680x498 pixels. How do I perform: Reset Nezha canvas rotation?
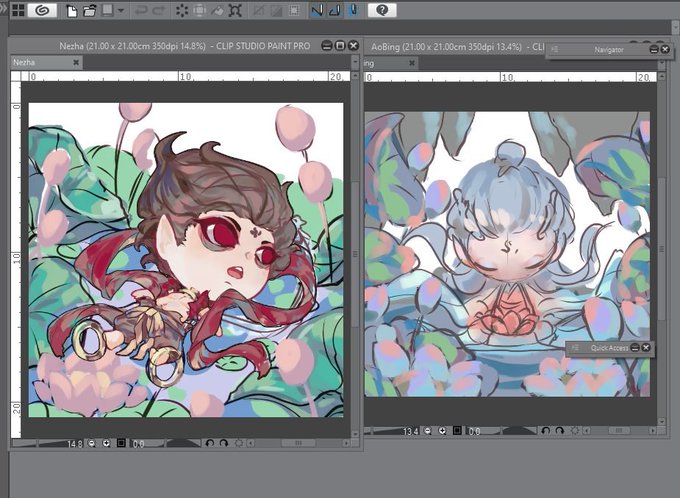(x=239, y=443)
